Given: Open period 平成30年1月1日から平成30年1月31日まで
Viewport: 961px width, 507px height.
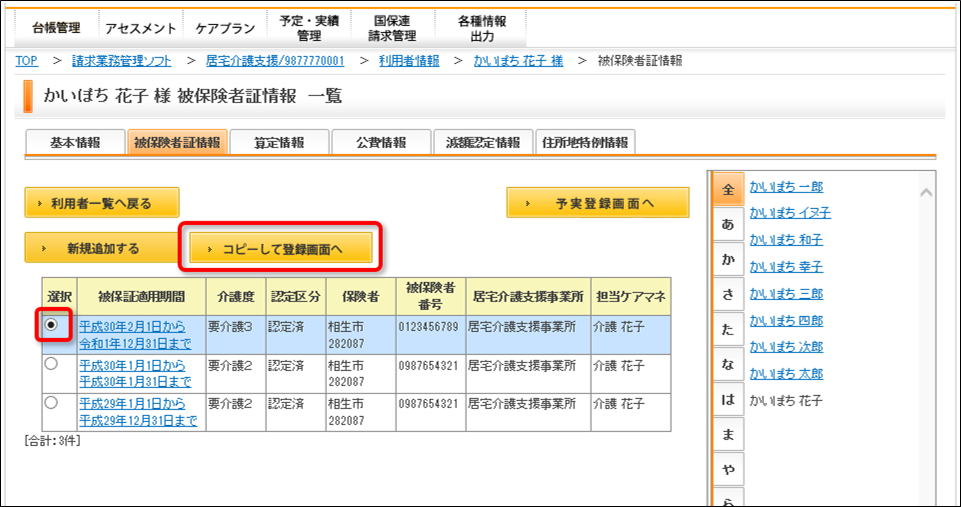Looking at the screenshot, I should click(135, 374).
